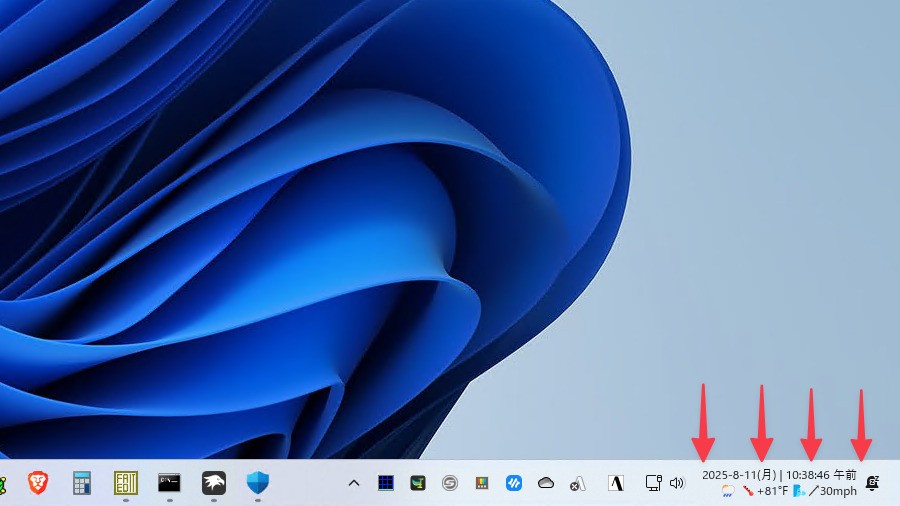This screenshot has height=506, width=900.
Task: Open the gray circular S tray icon
Action: point(450,483)
